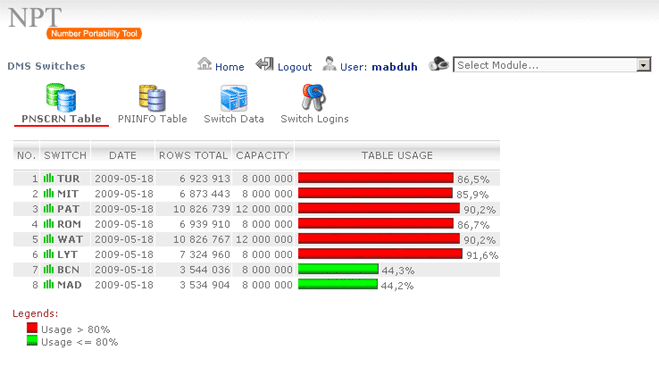
Task: Click the user profile icon beside mabduh
Action: tap(330, 64)
